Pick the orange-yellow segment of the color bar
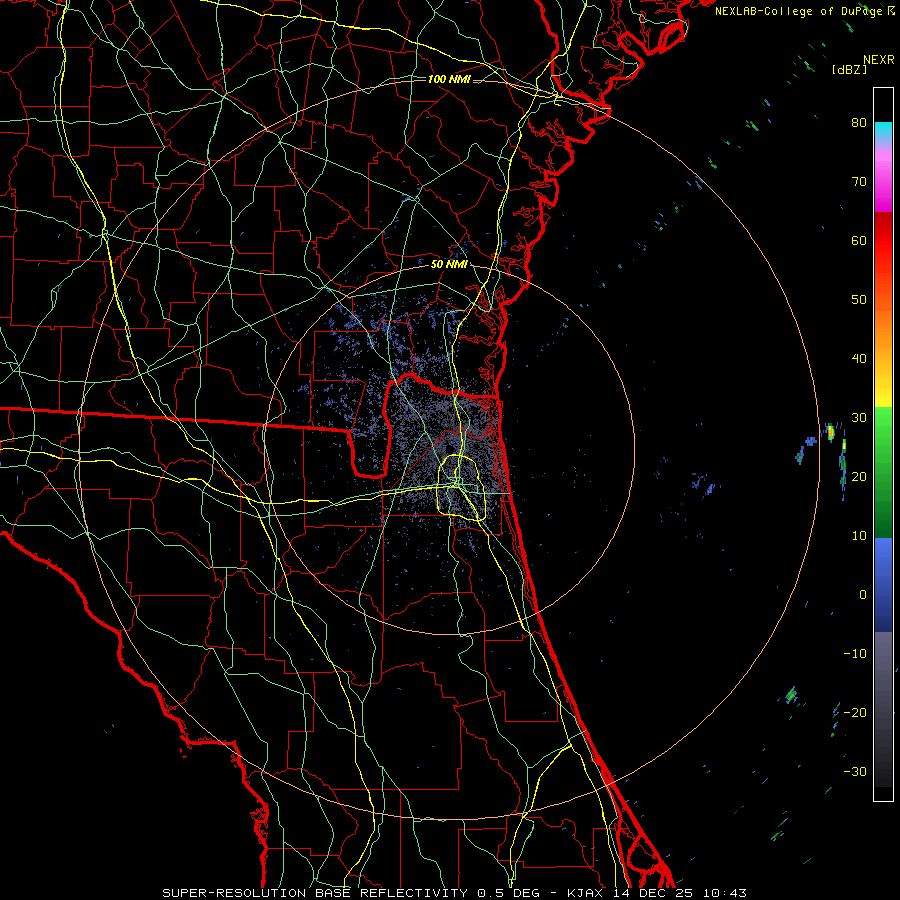Viewport: 900px width, 900px height. 883,350
